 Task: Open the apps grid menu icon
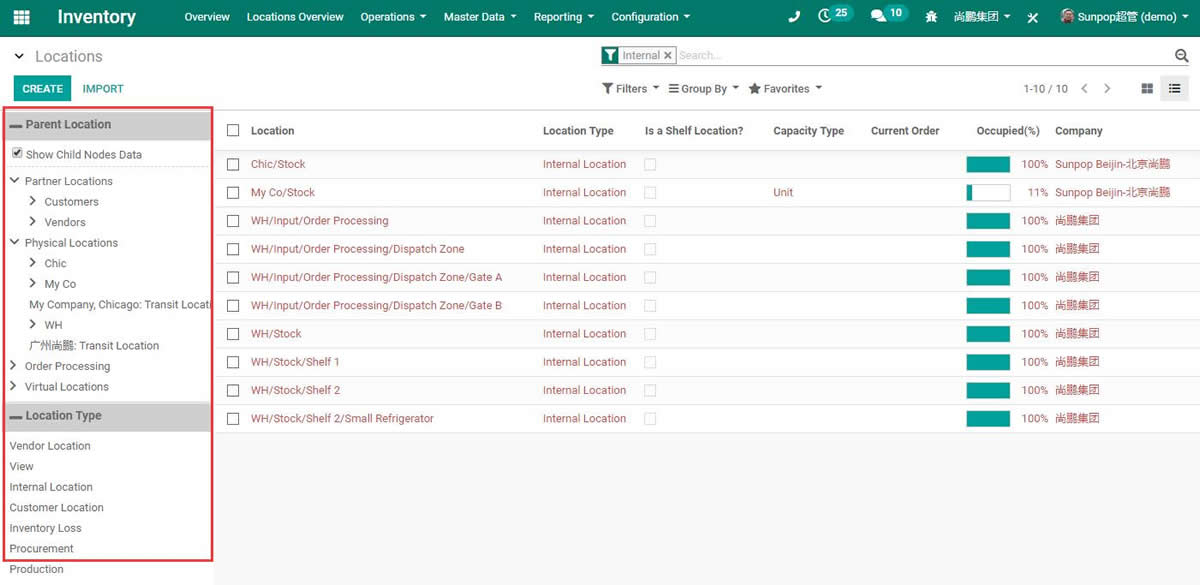(21, 17)
